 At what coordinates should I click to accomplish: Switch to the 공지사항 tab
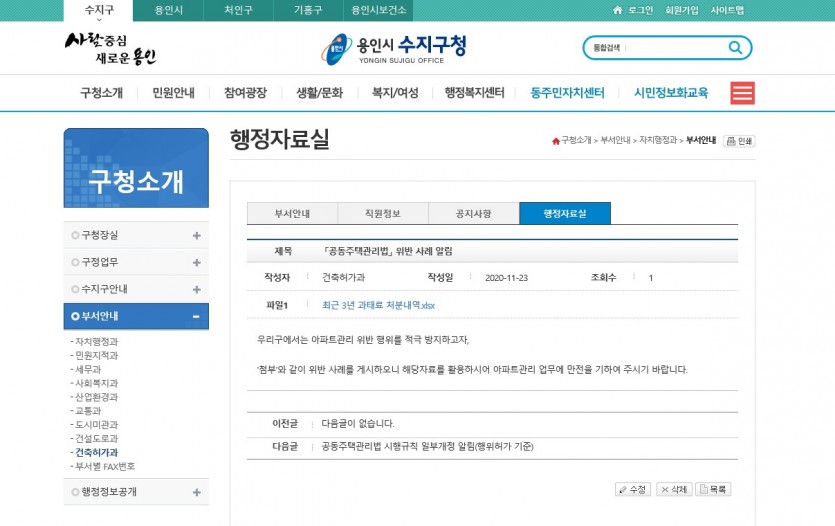(473, 213)
